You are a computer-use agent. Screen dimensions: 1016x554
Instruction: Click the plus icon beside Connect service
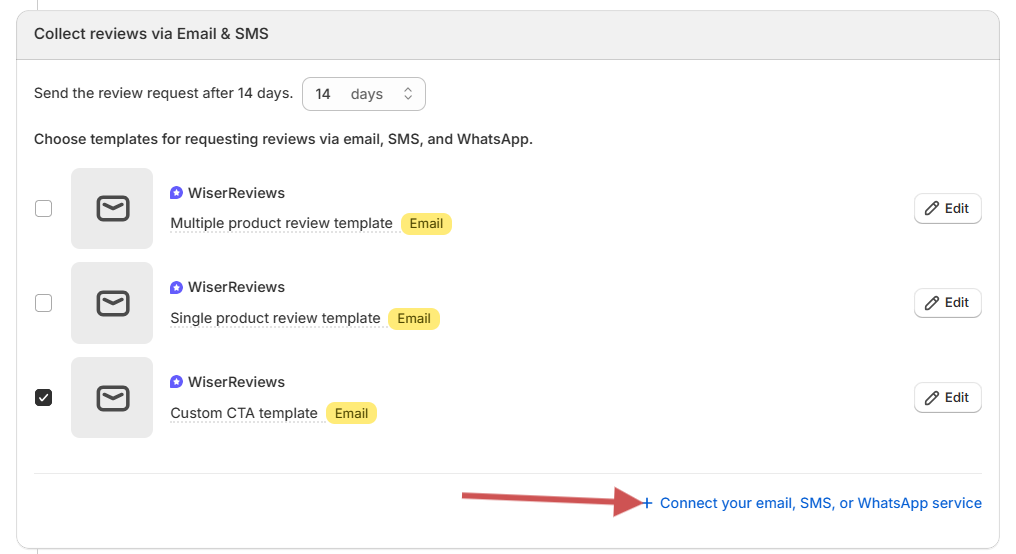[x=647, y=503]
